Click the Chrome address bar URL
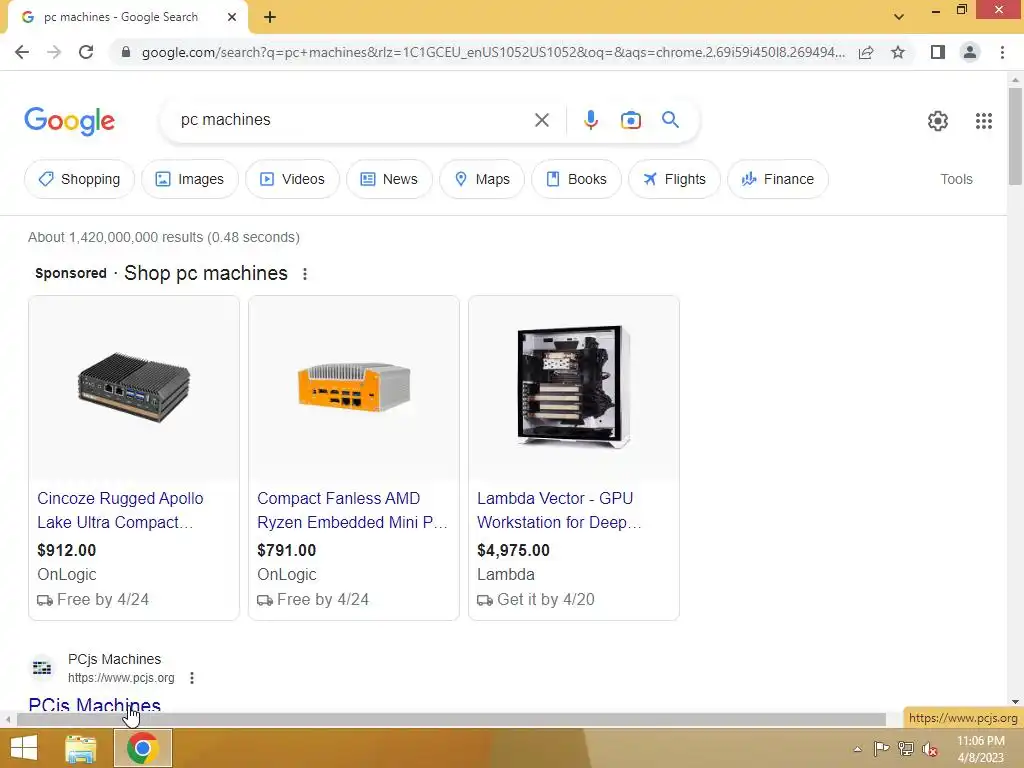This screenshot has width=1024, height=768. point(493,52)
